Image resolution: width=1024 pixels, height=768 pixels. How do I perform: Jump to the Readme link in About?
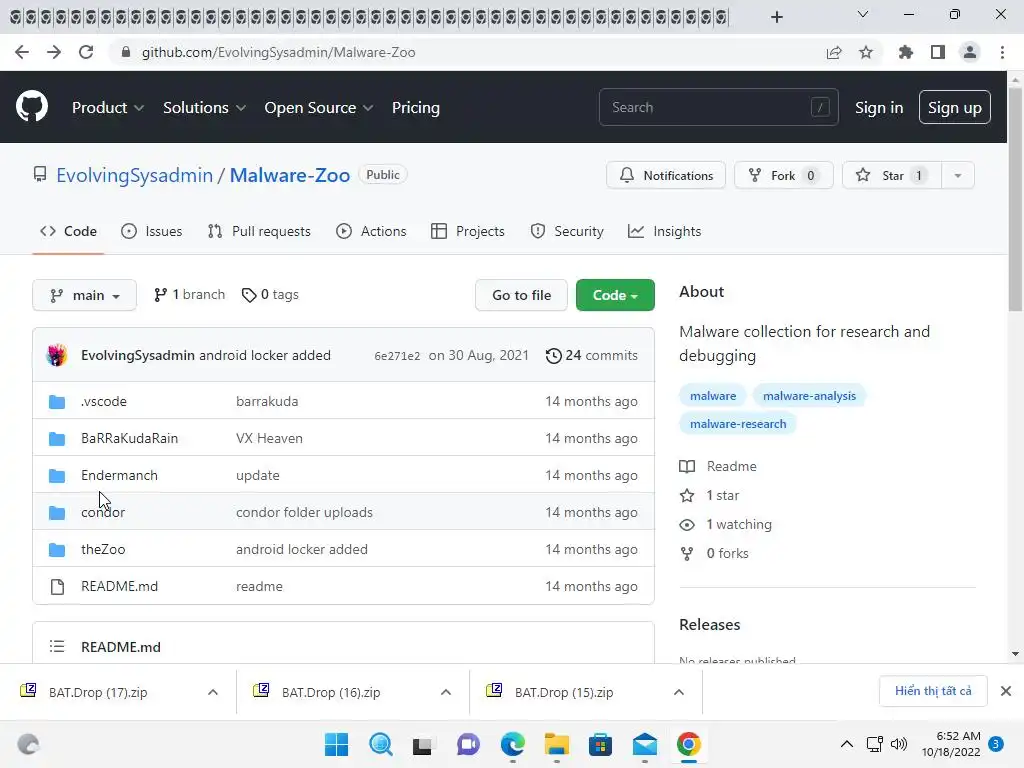pyautogui.click(x=718, y=466)
